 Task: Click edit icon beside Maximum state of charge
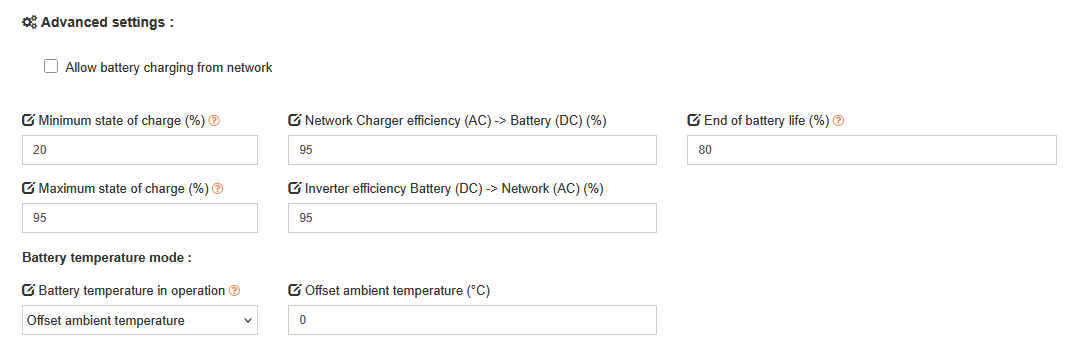(29, 188)
